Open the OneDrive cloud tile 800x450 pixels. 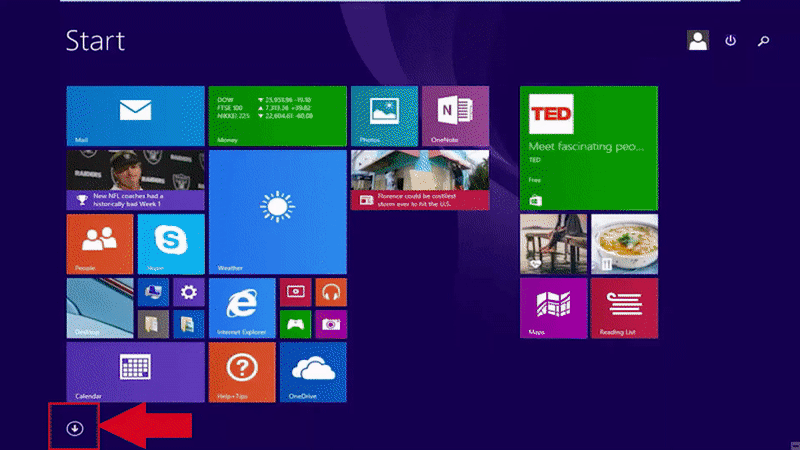[313, 372]
